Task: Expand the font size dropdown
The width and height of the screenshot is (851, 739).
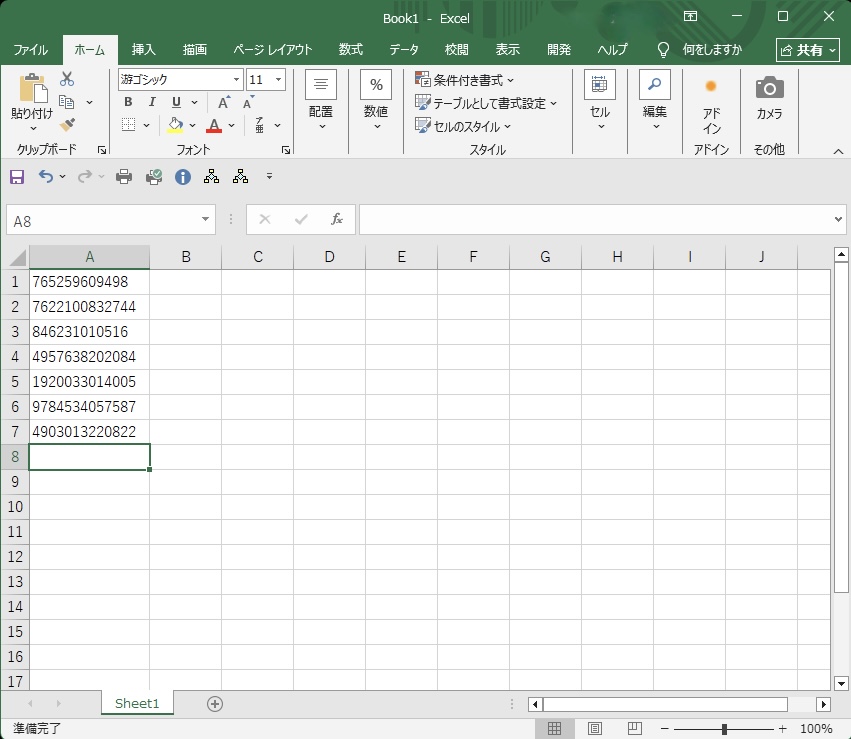Action: click(278, 80)
